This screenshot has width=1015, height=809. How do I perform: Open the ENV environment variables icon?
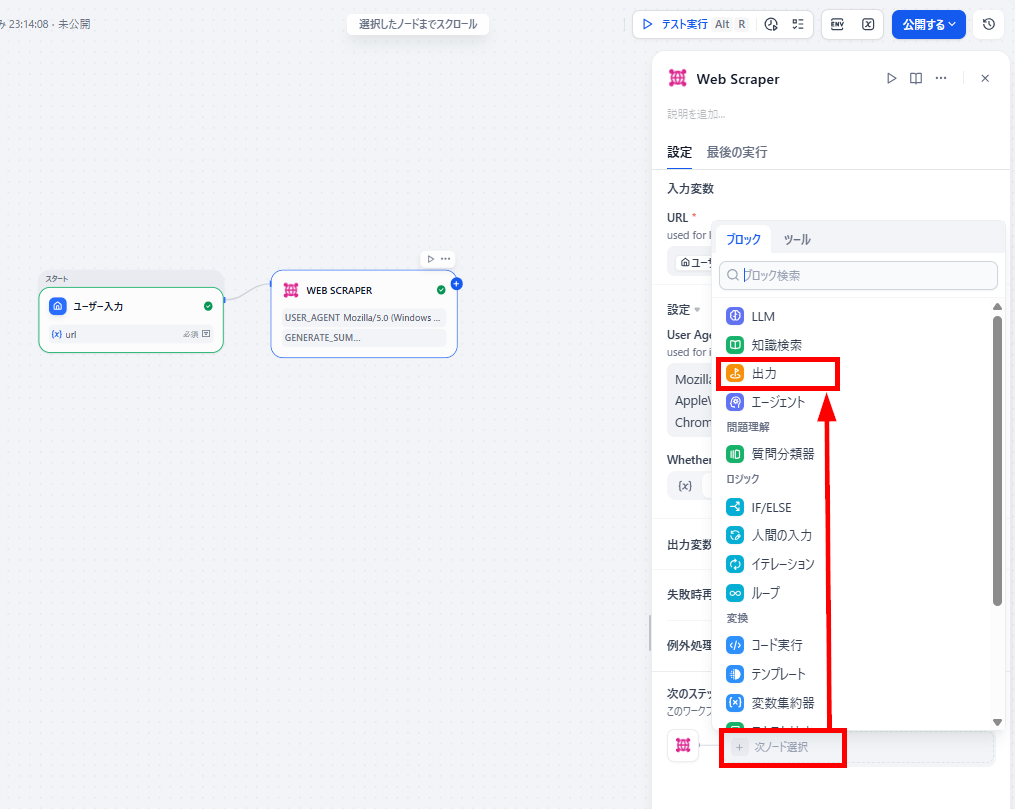point(837,25)
